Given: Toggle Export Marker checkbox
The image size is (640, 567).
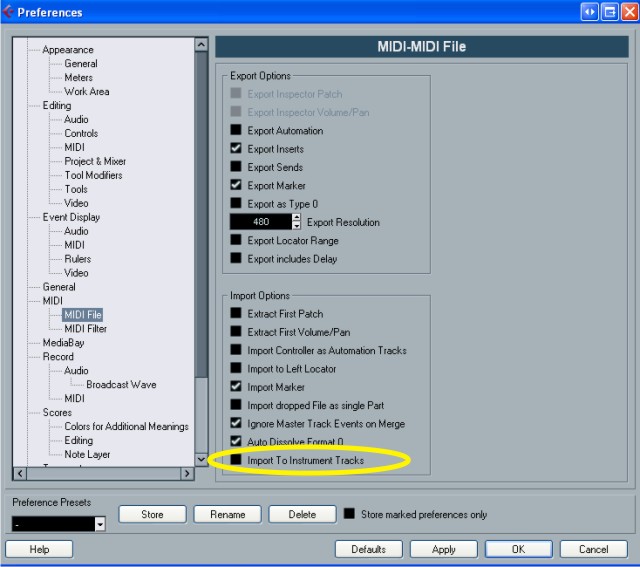Looking at the screenshot, I should tap(237, 185).
